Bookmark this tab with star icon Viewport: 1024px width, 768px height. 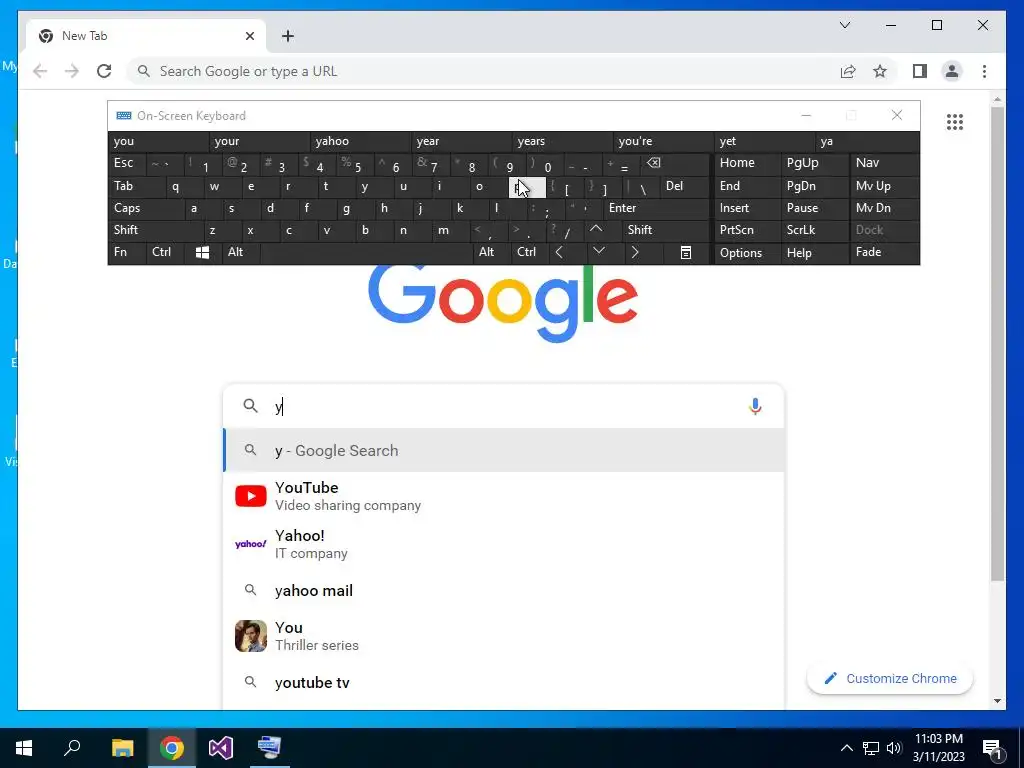[880, 71]
